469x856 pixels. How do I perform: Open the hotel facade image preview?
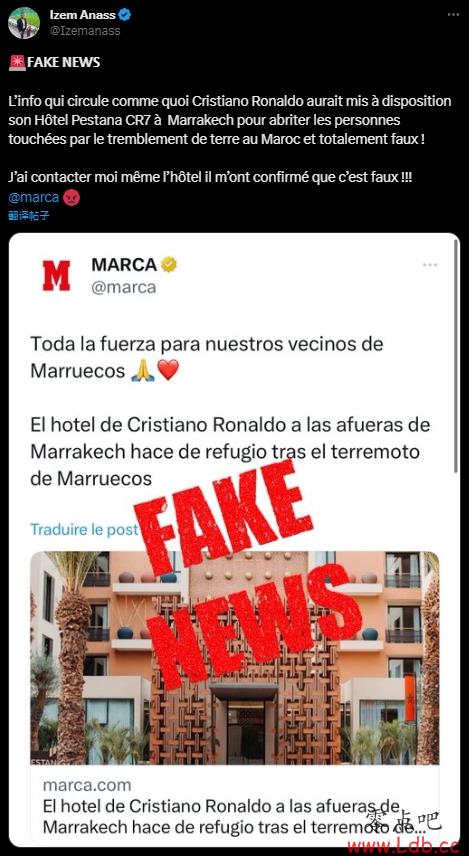pyautogui.click(x=235, y=658)
